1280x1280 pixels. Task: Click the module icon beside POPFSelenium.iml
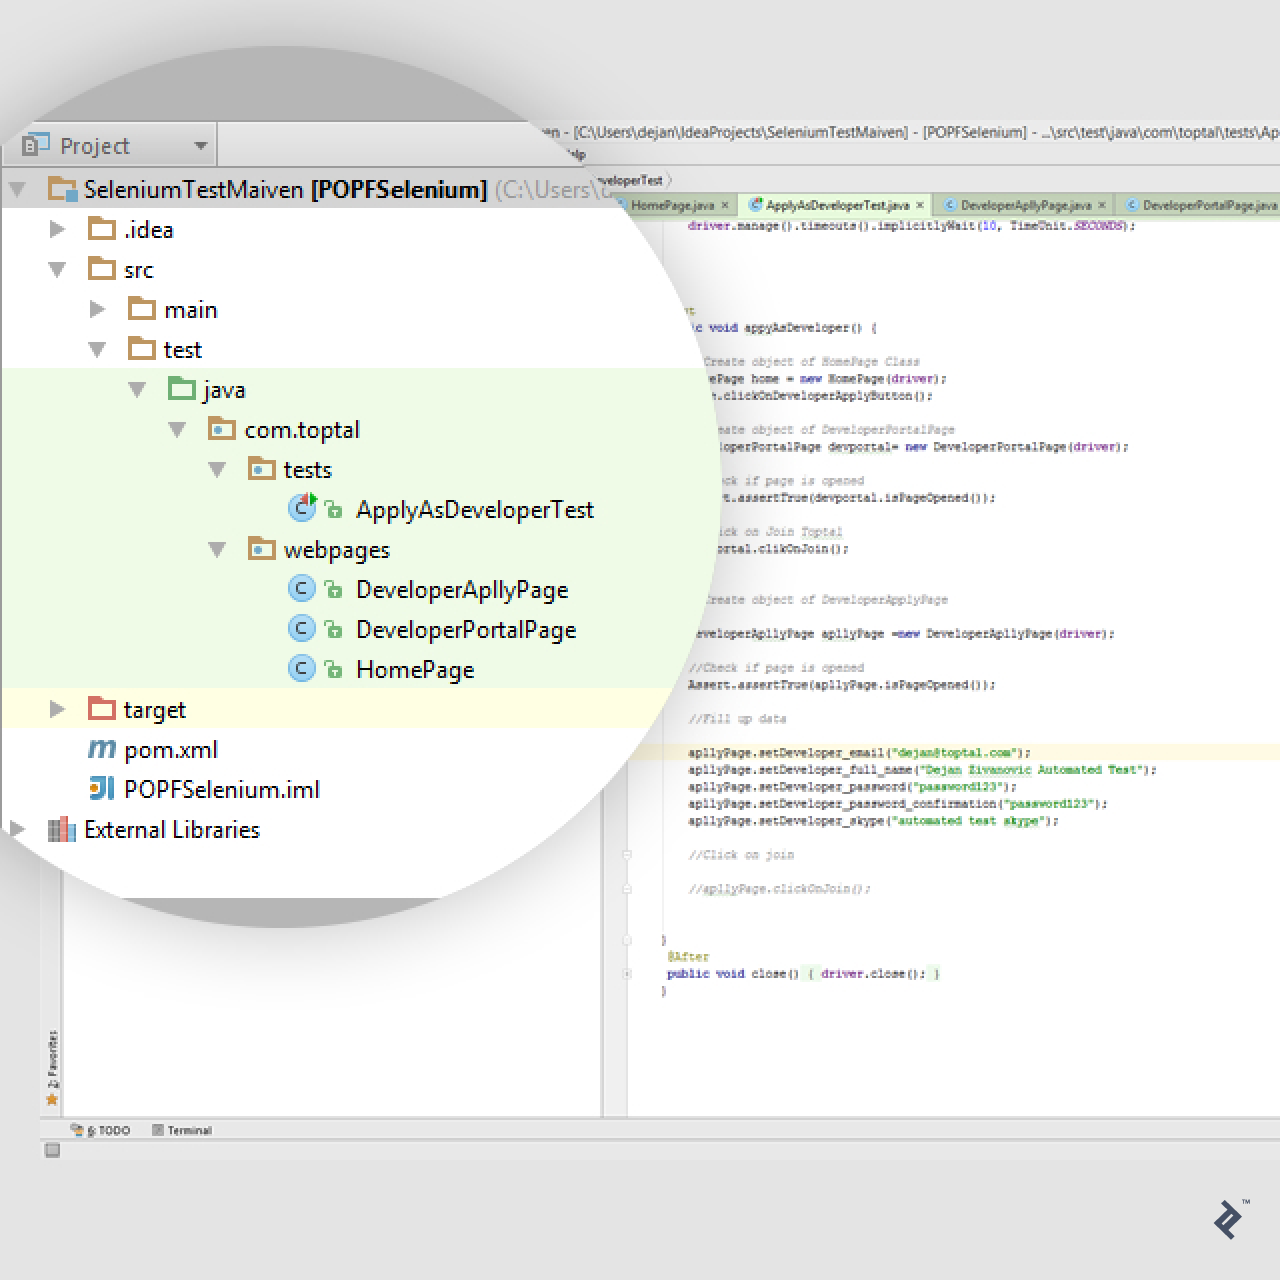[x=101, y=788]
